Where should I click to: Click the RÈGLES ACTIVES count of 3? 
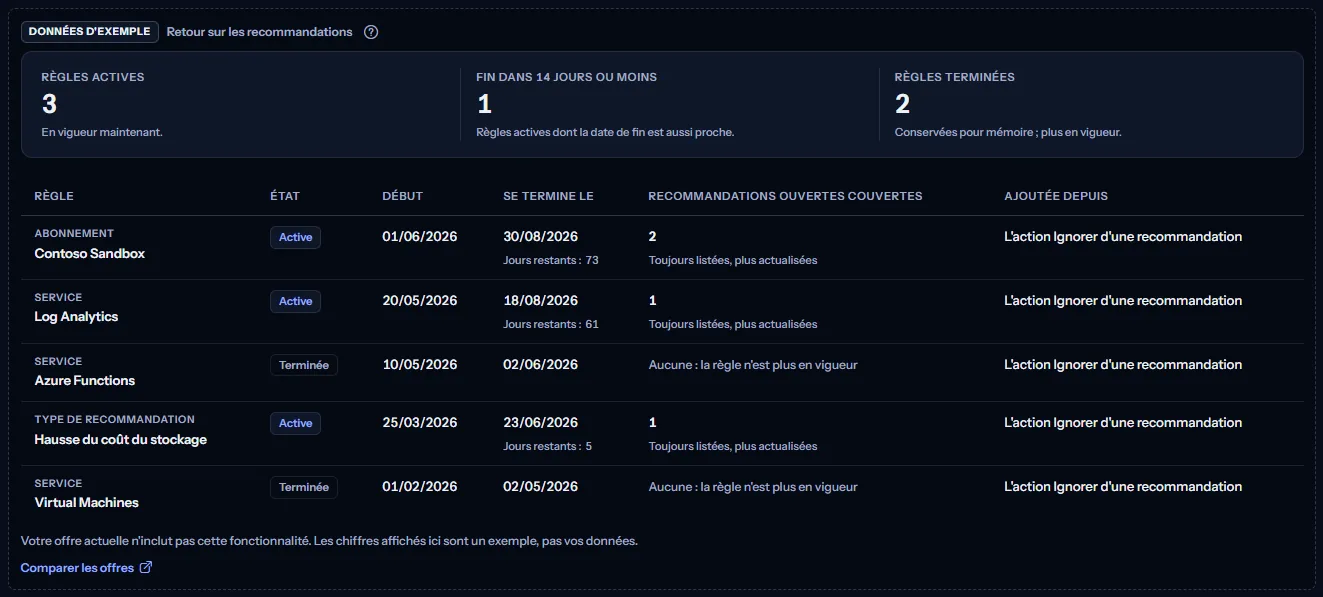point(49,104)
